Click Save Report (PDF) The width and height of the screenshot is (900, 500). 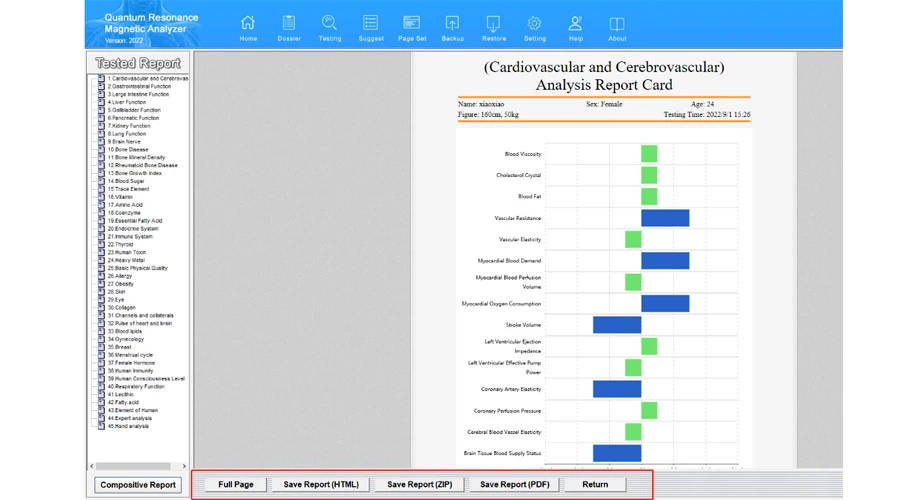[x=515, y=485]
